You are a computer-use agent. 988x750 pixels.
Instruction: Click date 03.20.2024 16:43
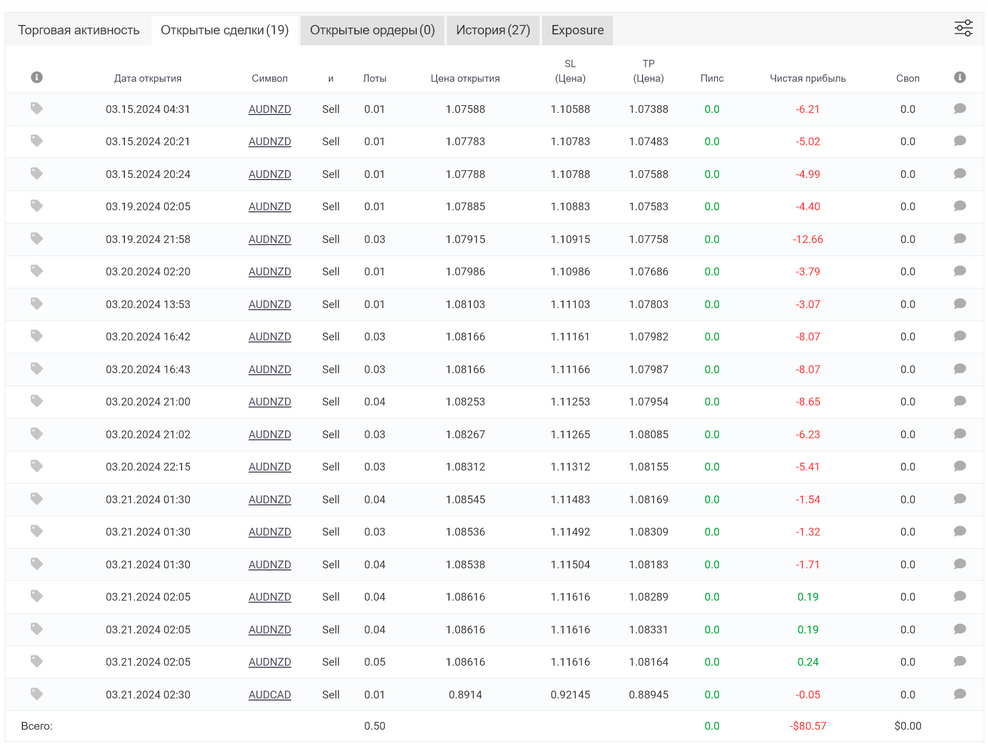click(x=147, y=369)
